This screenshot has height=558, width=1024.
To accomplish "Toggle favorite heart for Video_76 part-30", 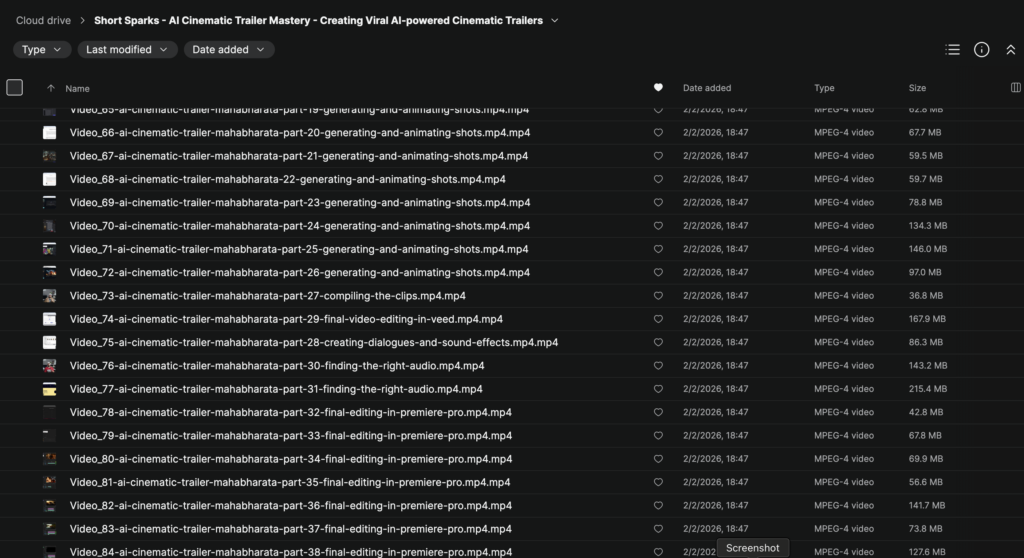I will [658, 366].
